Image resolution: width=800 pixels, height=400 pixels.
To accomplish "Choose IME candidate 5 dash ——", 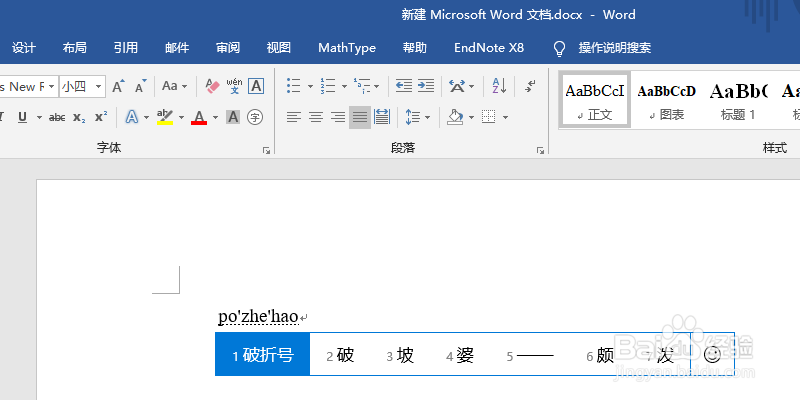I will [x=530, y=355].
